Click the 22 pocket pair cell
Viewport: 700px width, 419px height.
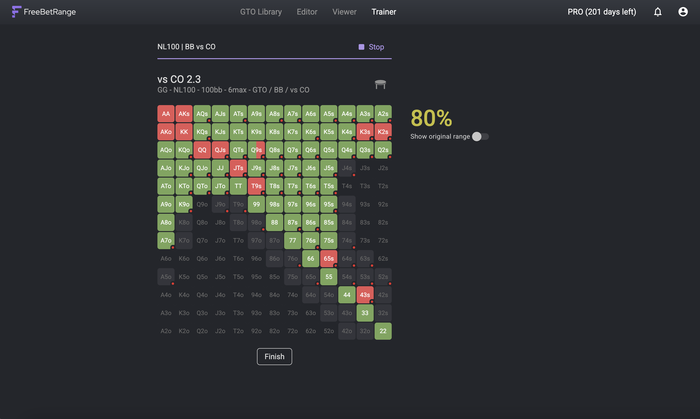tap(382, 331)
